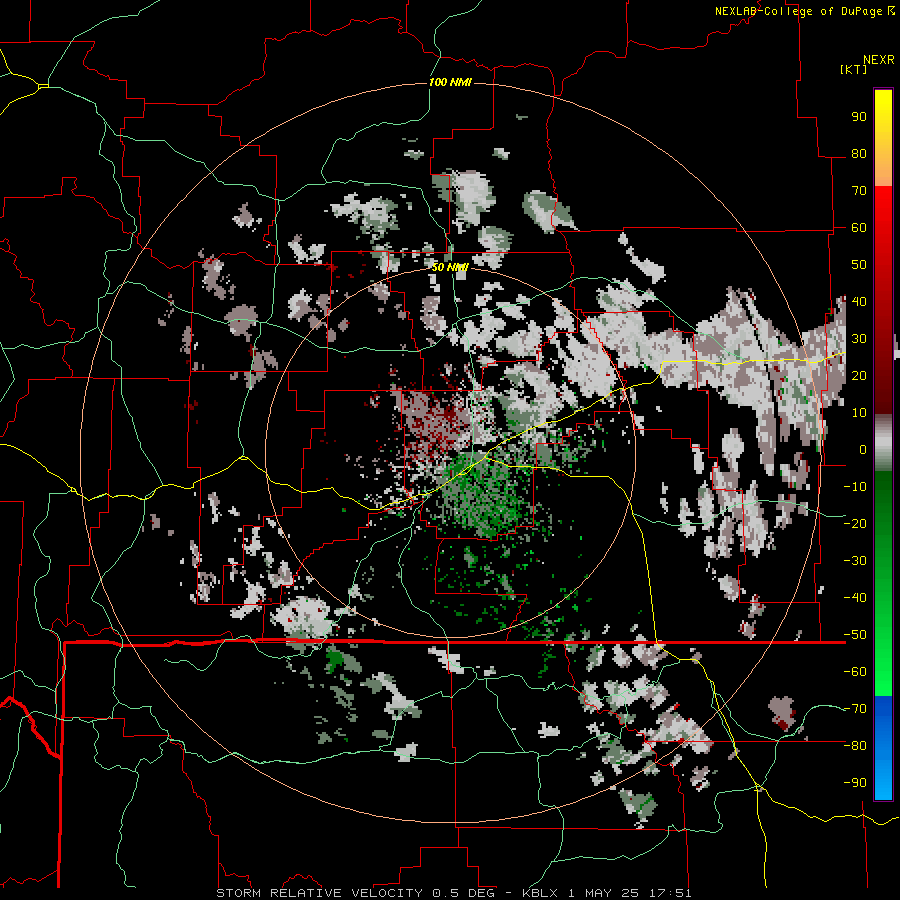Click the -90 value on the velocity scale
This screenshot has width=900, height=900.
[855, 783]
